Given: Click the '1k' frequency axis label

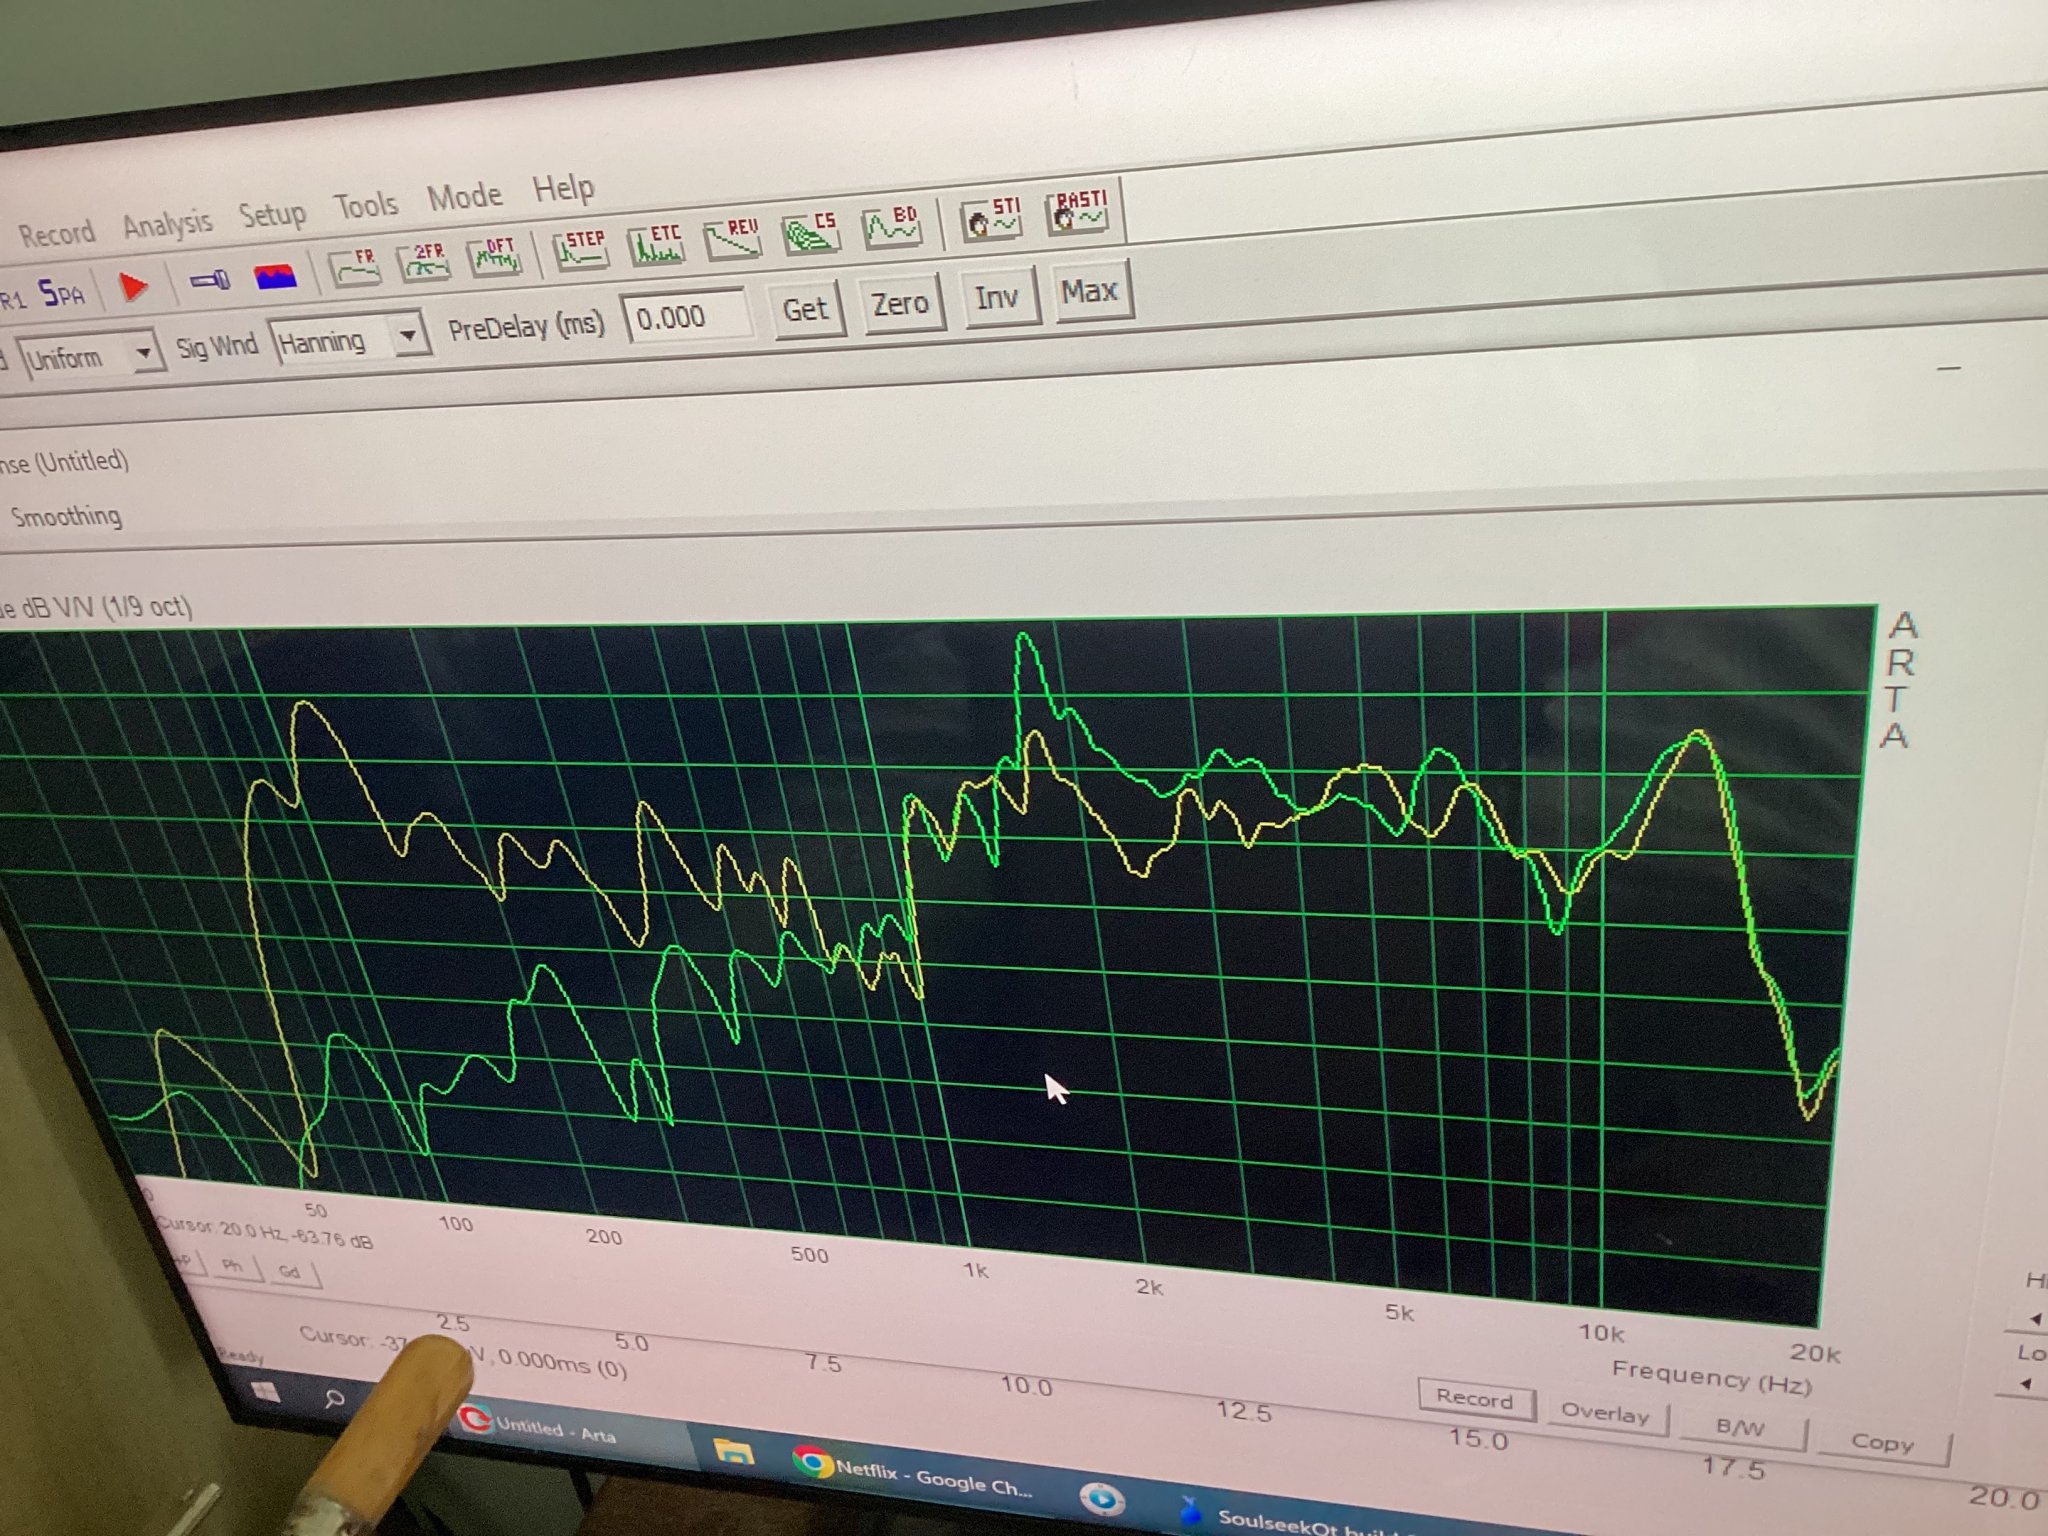Looking at the screenshot, I should pyautogui.click(x=975, y=1270).
